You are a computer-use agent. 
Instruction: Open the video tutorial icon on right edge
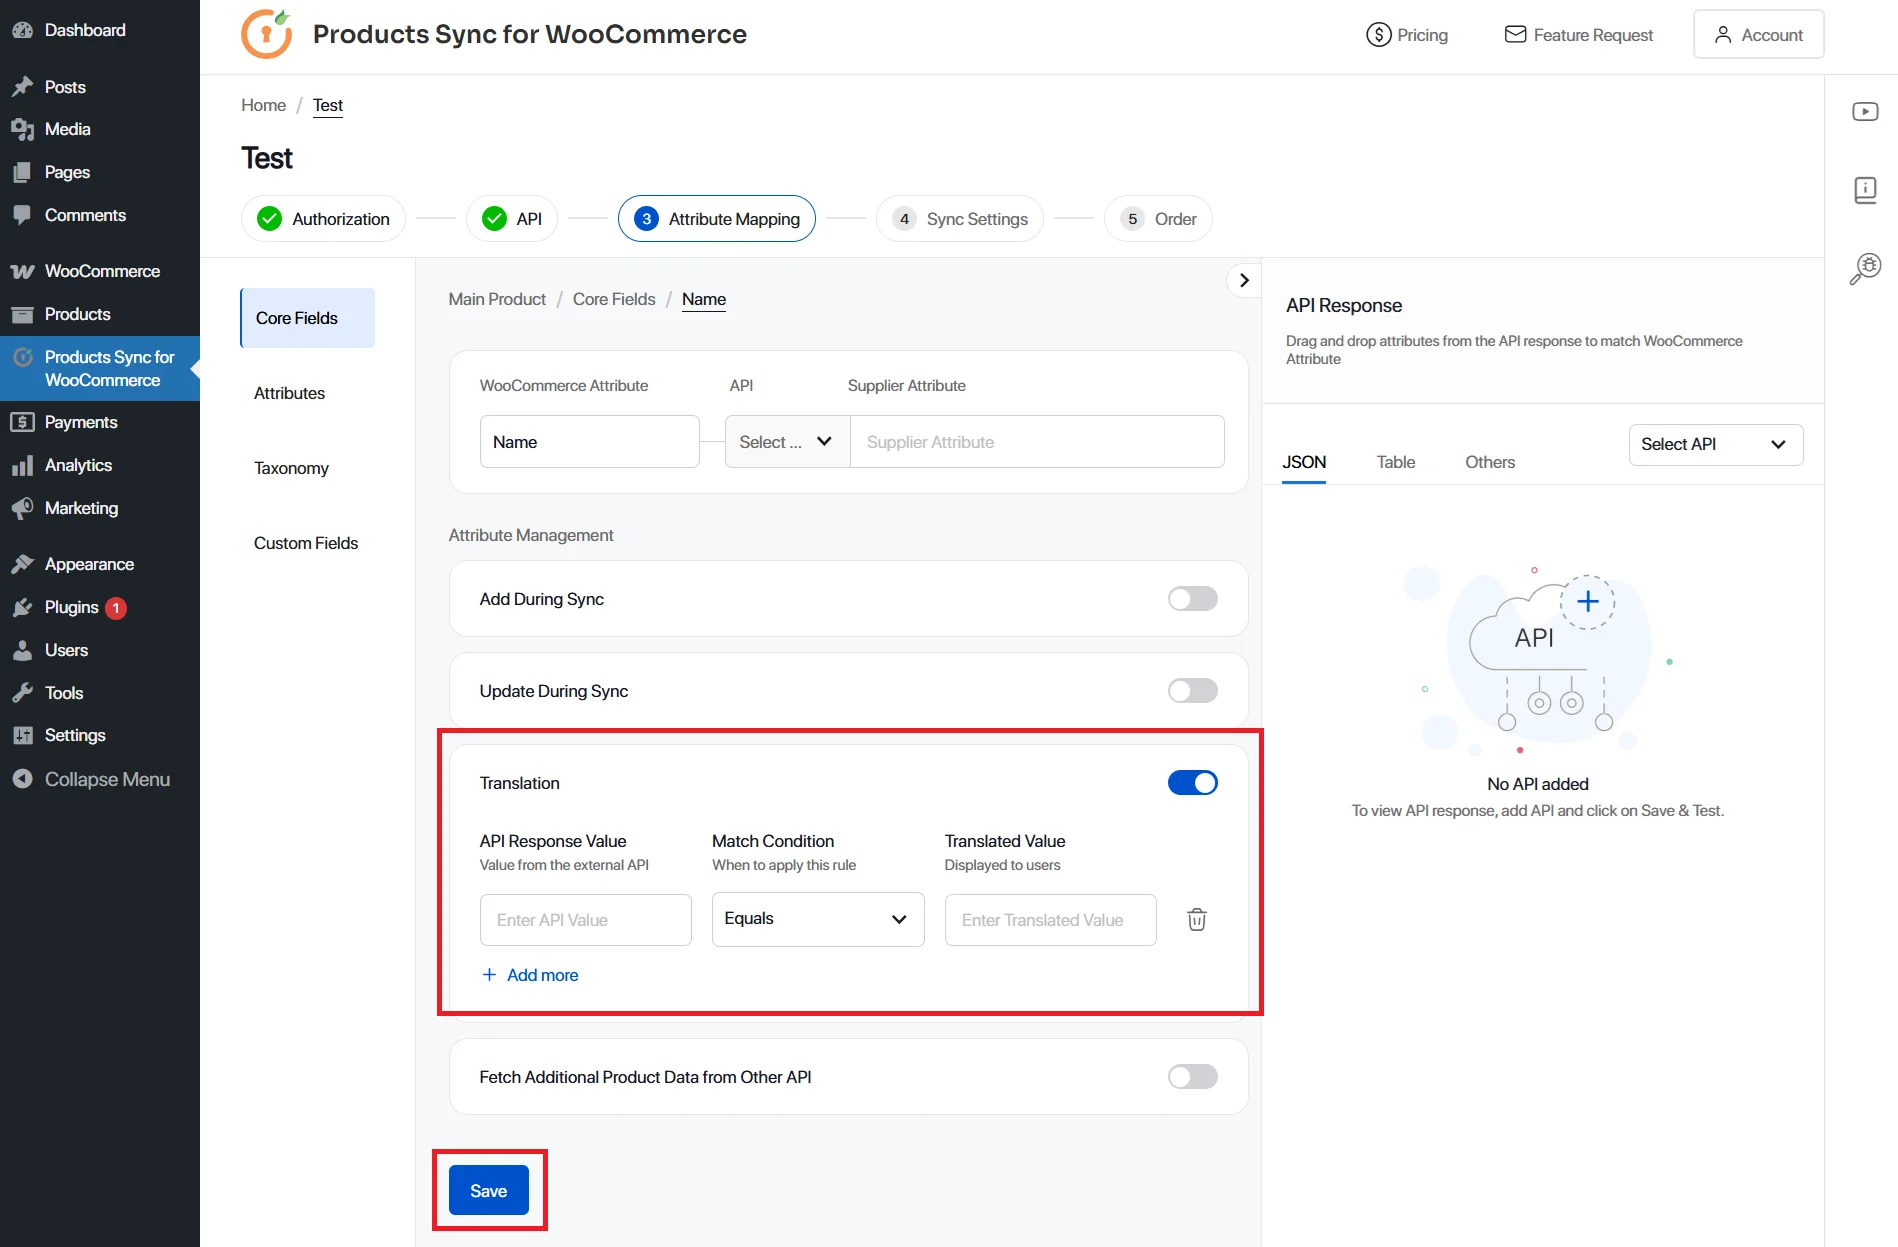pyautogui.click(x=1865, y=111)
